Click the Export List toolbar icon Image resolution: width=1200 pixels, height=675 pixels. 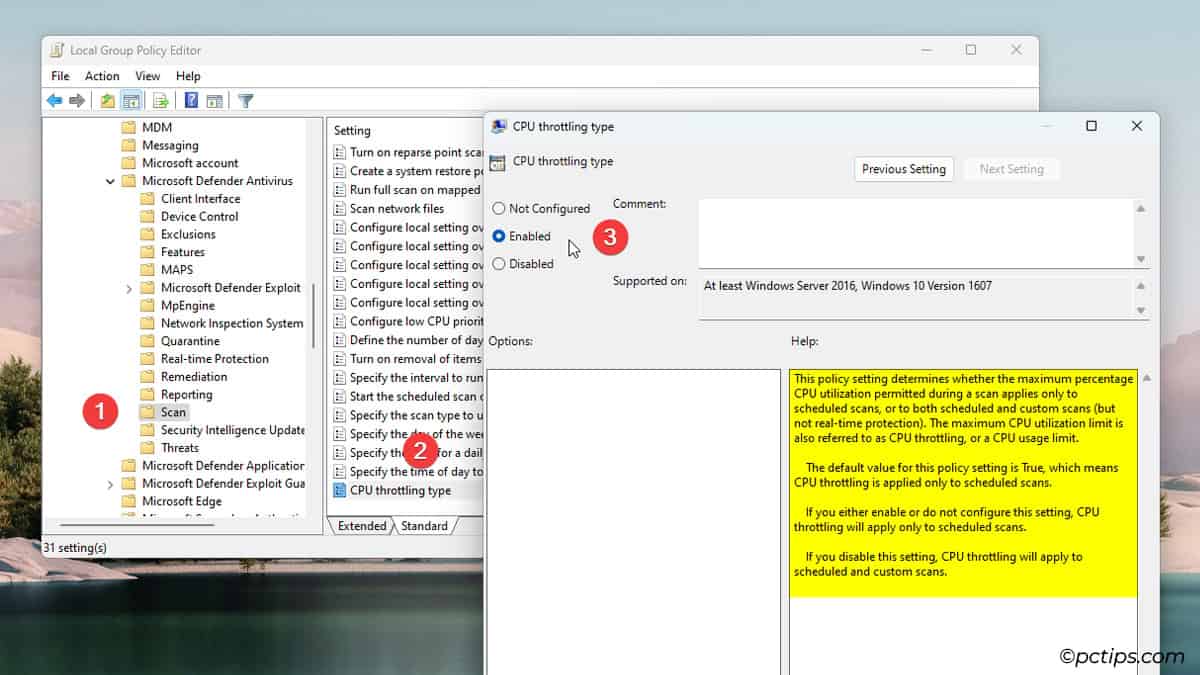pyautogui.click(x=159, y=100)
